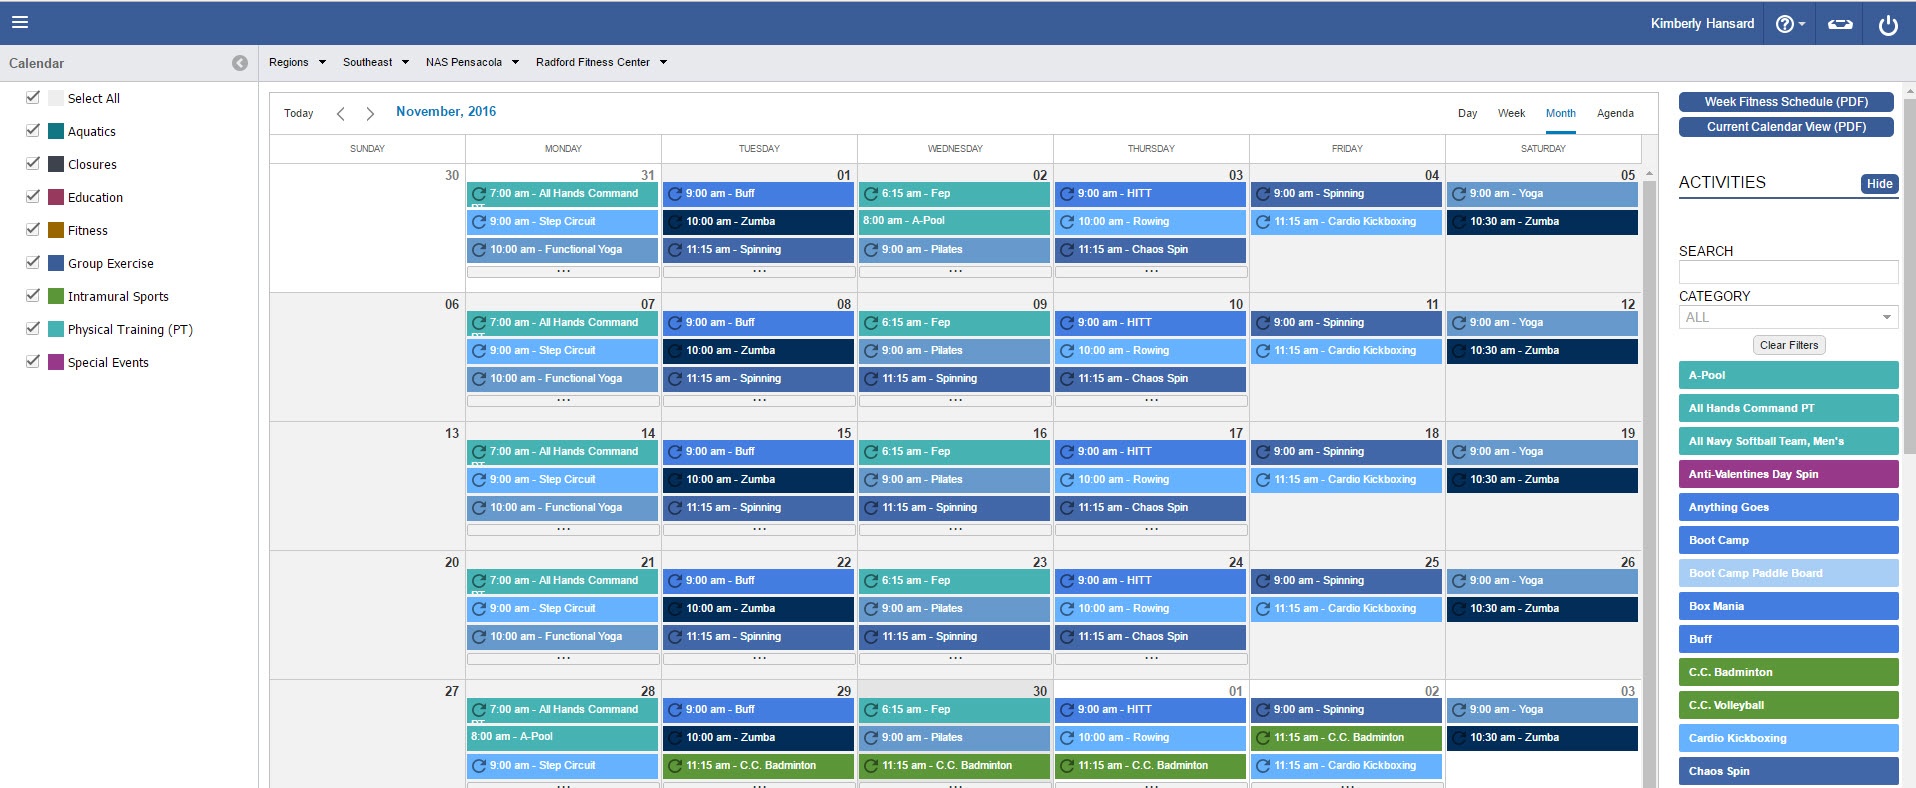1916x788 pixels.
Task: Open the hamburger menu
Action: tap(20, 22)
